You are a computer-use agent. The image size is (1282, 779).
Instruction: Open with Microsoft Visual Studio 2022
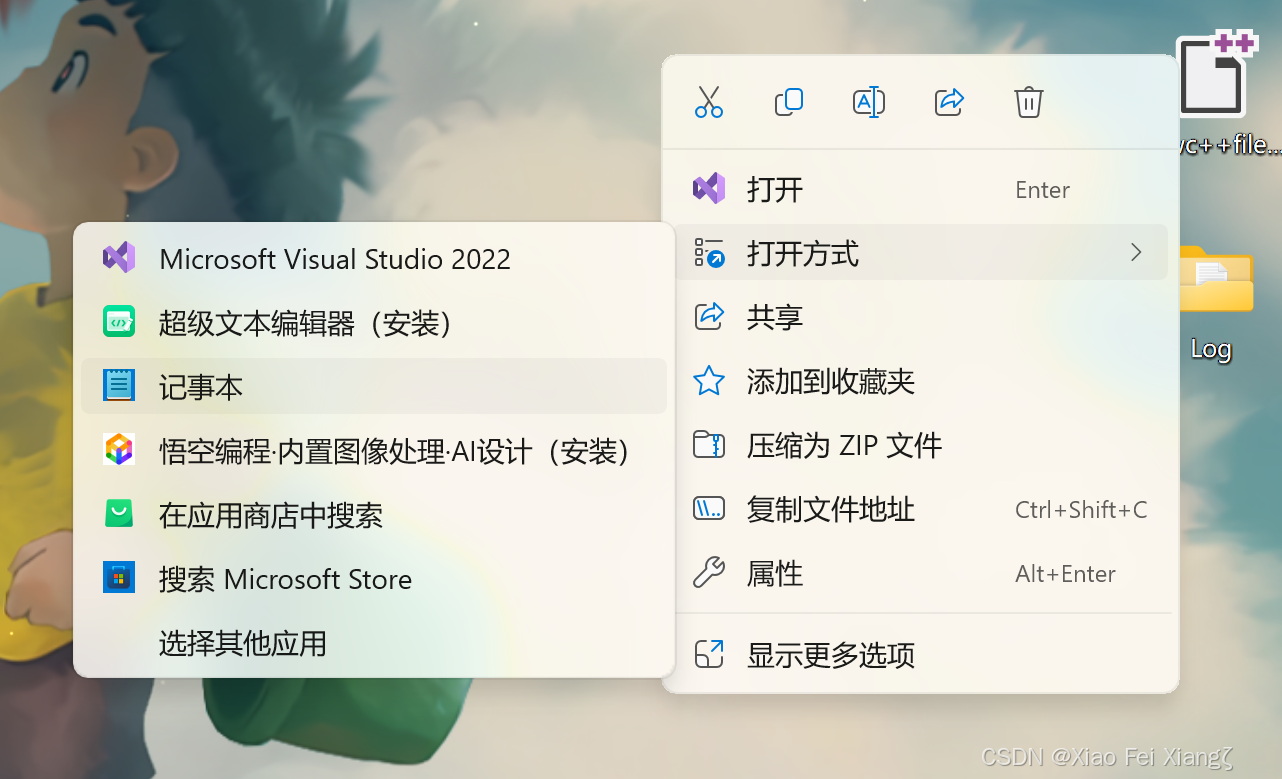click(374, 258)
